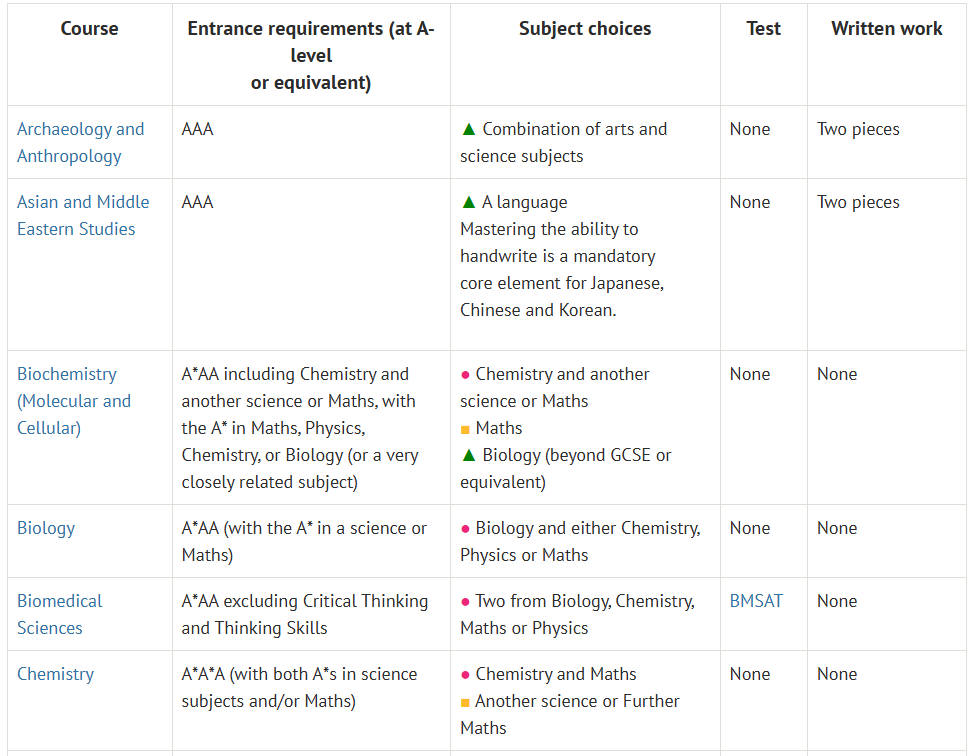Click pink dot before Biology and either Chemistry
This screenshot has height=756, width=973.
(x=465, y=529)
